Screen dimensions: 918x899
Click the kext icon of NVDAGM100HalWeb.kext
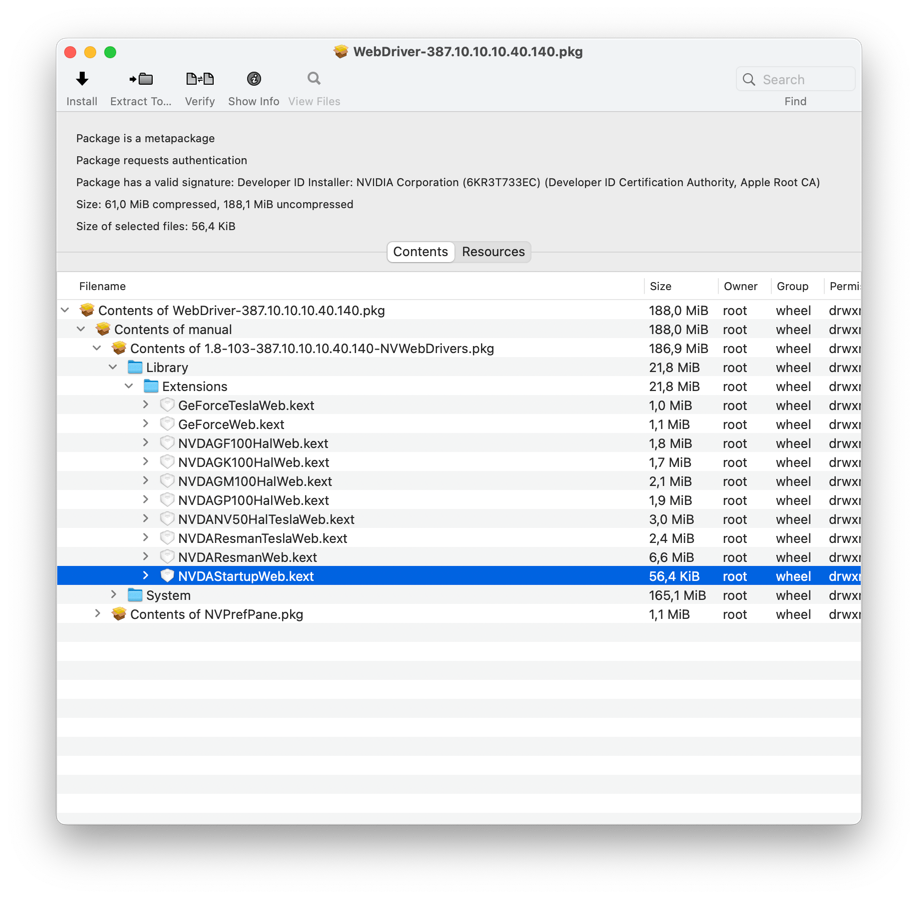167,481
